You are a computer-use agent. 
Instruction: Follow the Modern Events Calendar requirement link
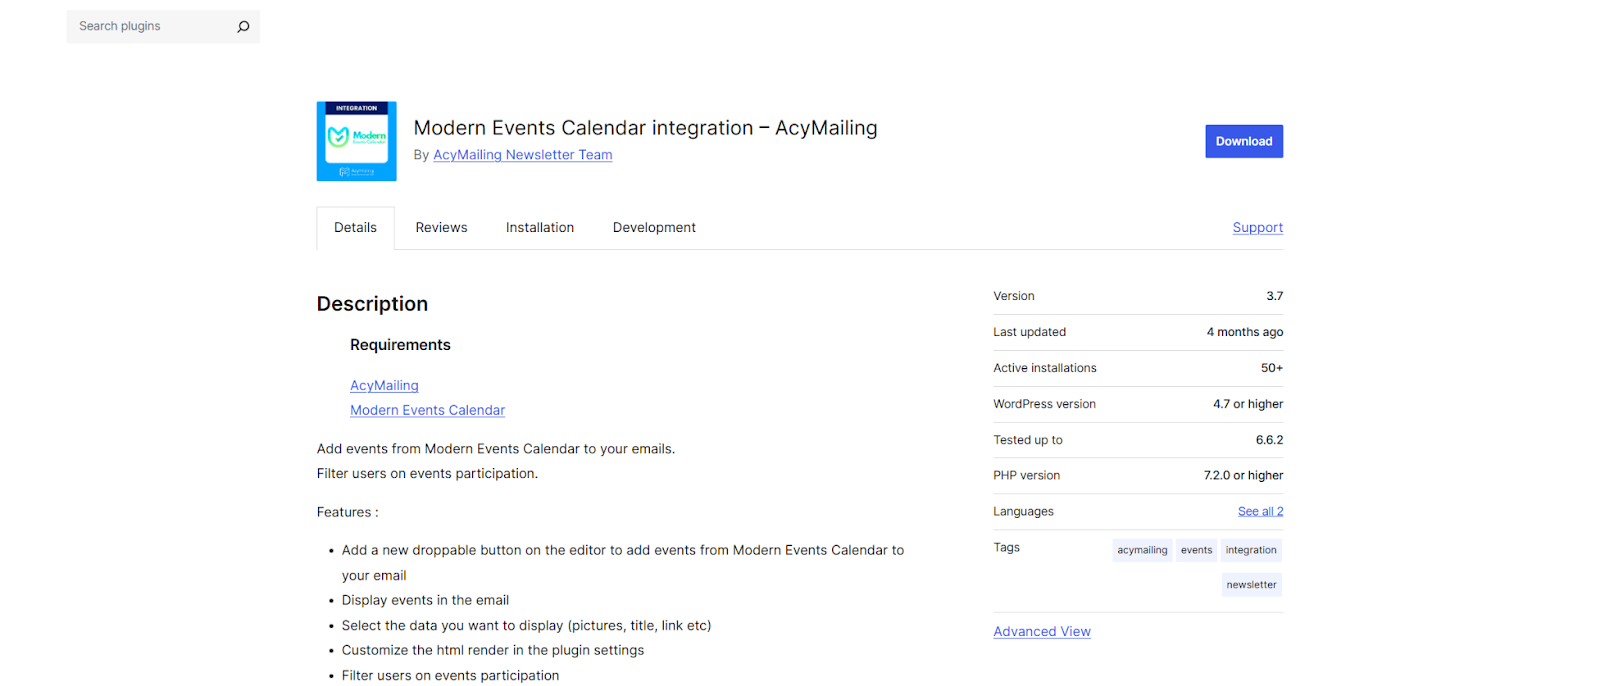click(x=427, y=410)
